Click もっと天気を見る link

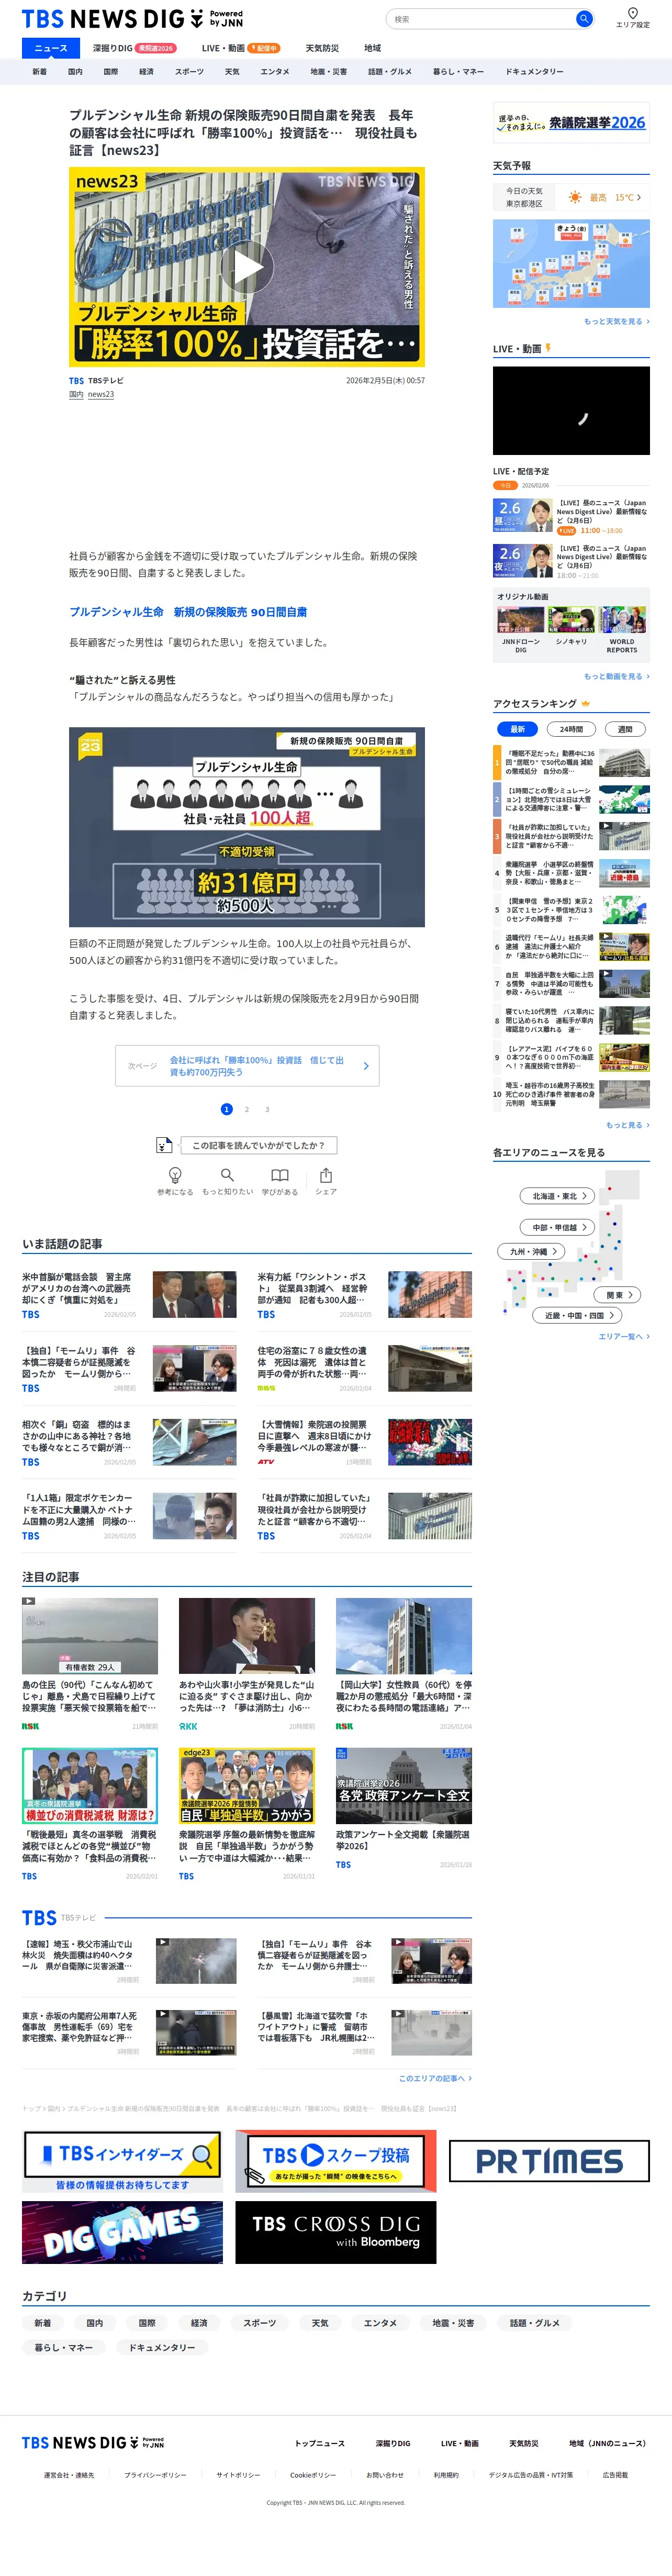[x=616, y=321]
